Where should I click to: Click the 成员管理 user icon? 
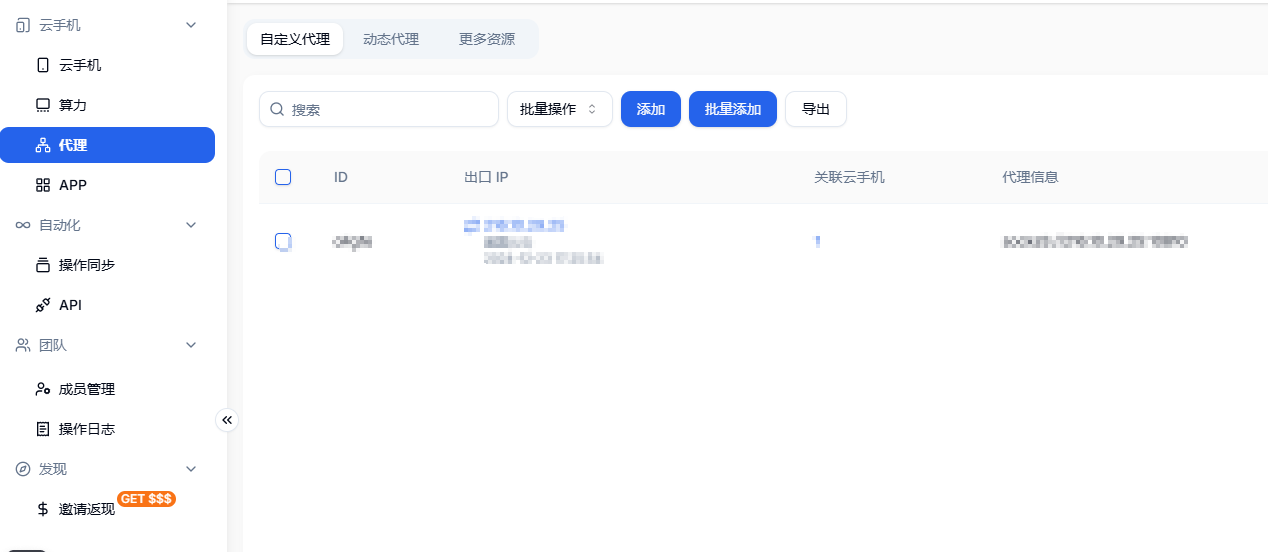[43, 389]
